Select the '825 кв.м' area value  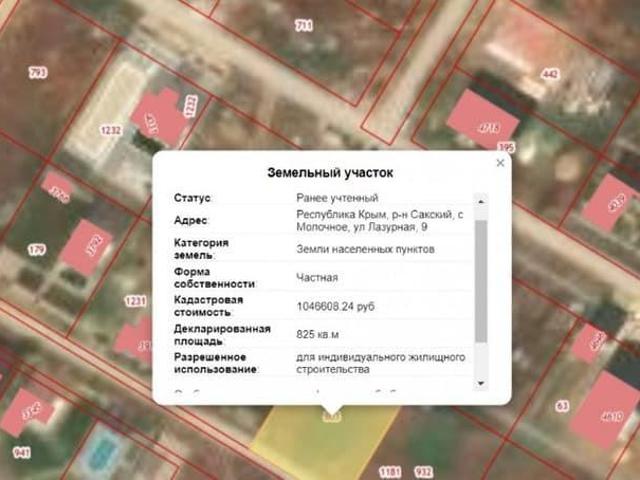(317, 335)
